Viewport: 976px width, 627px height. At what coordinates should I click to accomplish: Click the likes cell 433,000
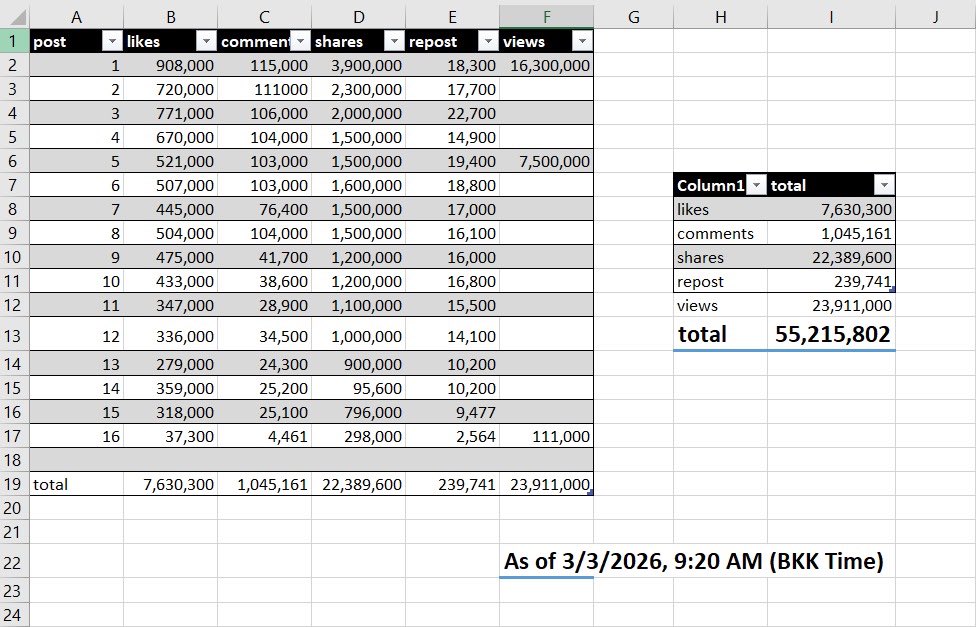coord(171,281)
